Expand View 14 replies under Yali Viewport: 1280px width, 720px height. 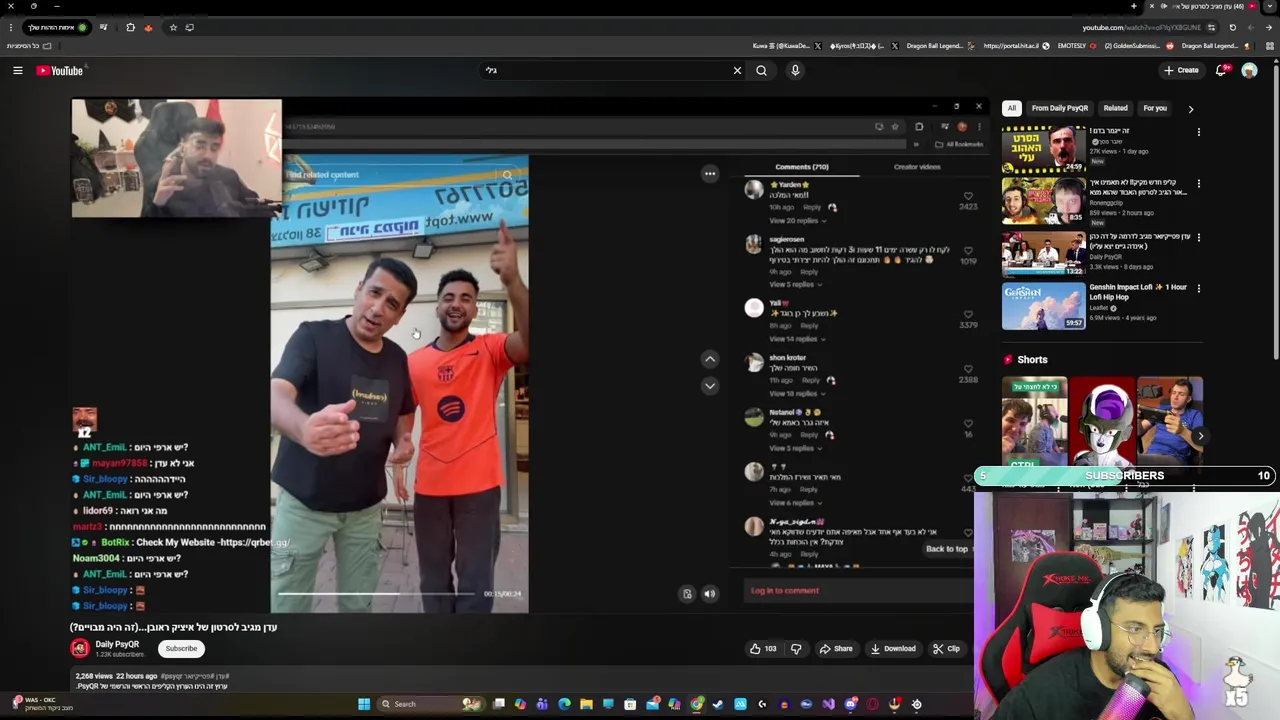pos(797,339)
